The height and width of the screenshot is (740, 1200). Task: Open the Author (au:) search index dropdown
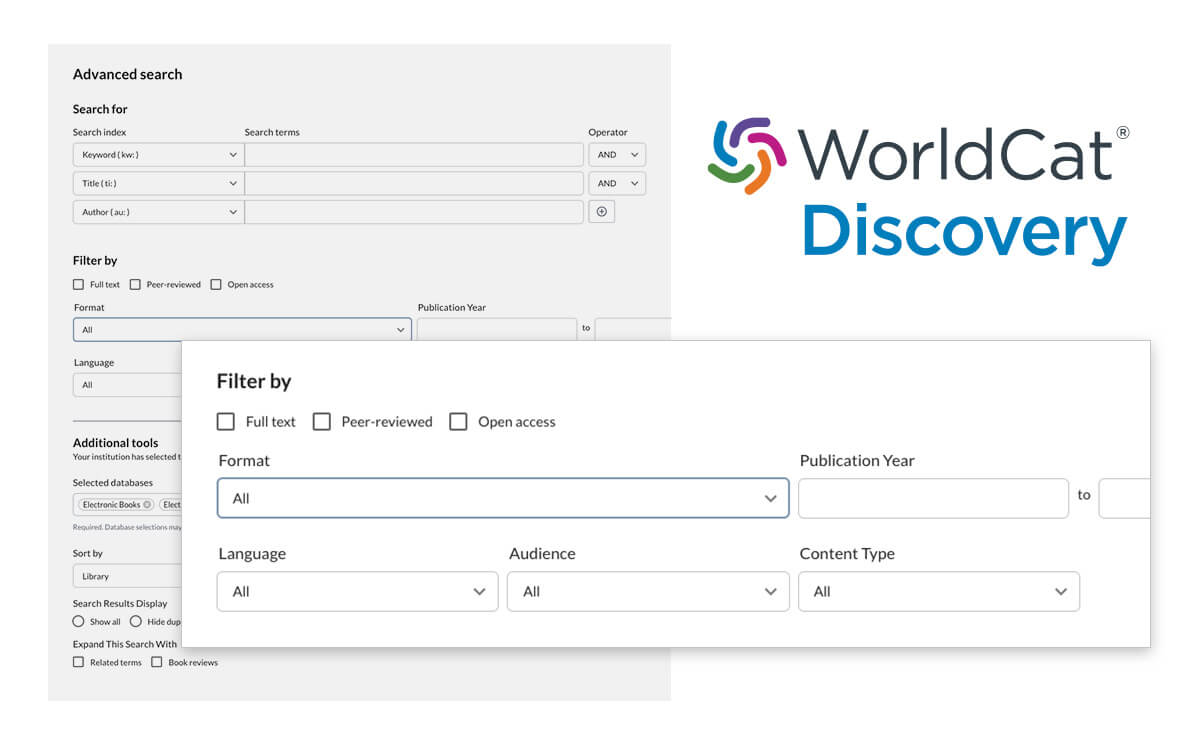pyautogui.click(x=157, y=211)
